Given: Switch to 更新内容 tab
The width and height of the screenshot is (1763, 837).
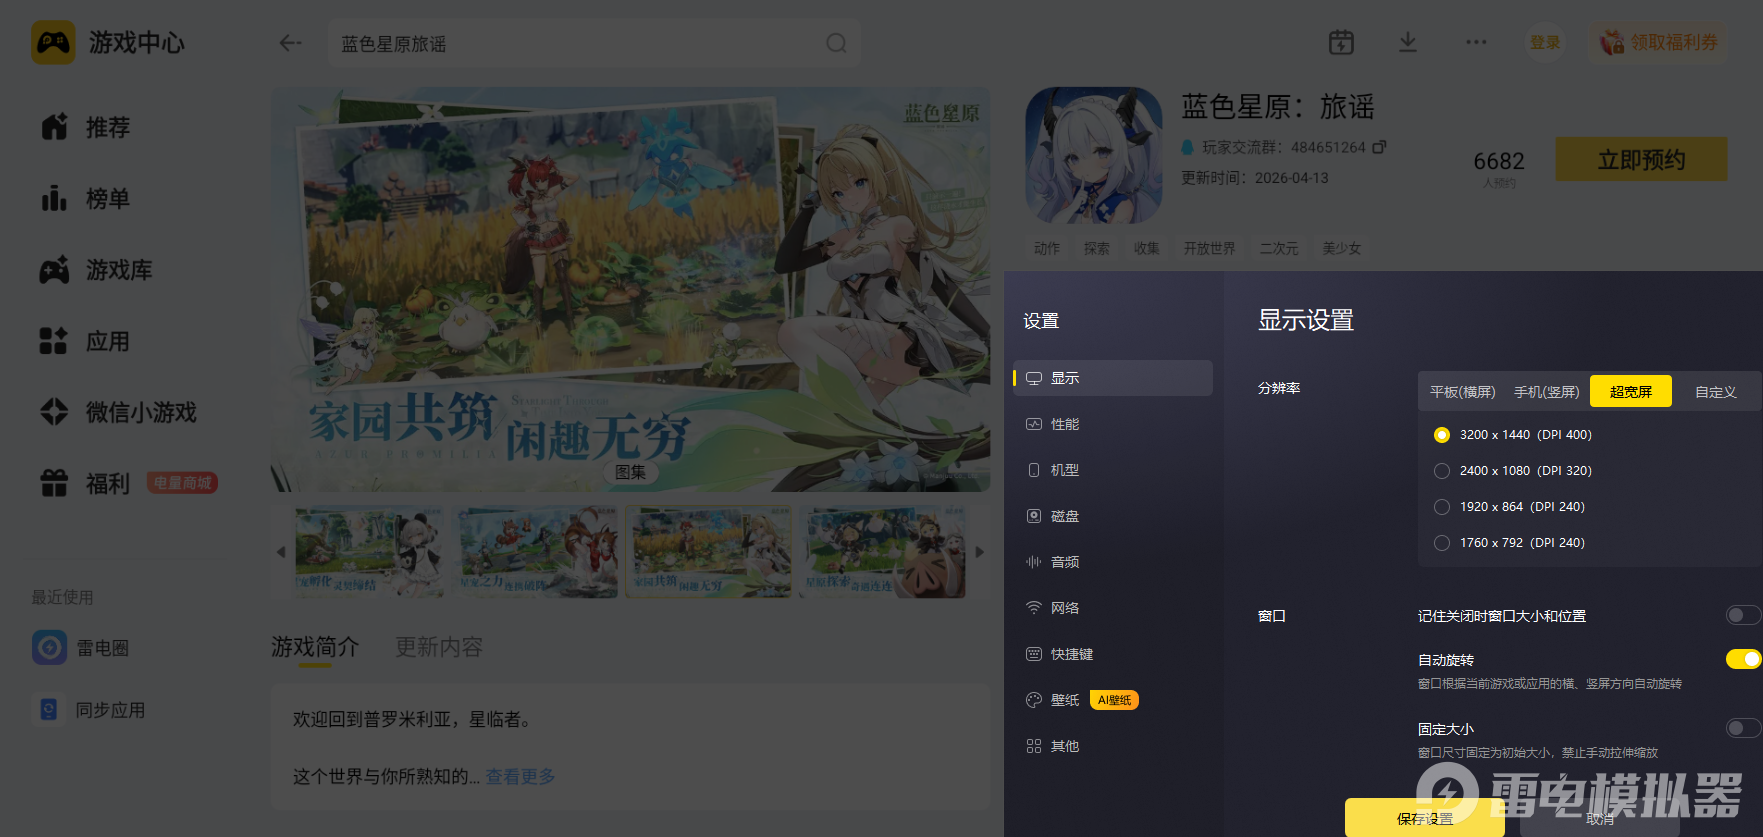Looking at the screenshot, I should click(x=439, y=647).
